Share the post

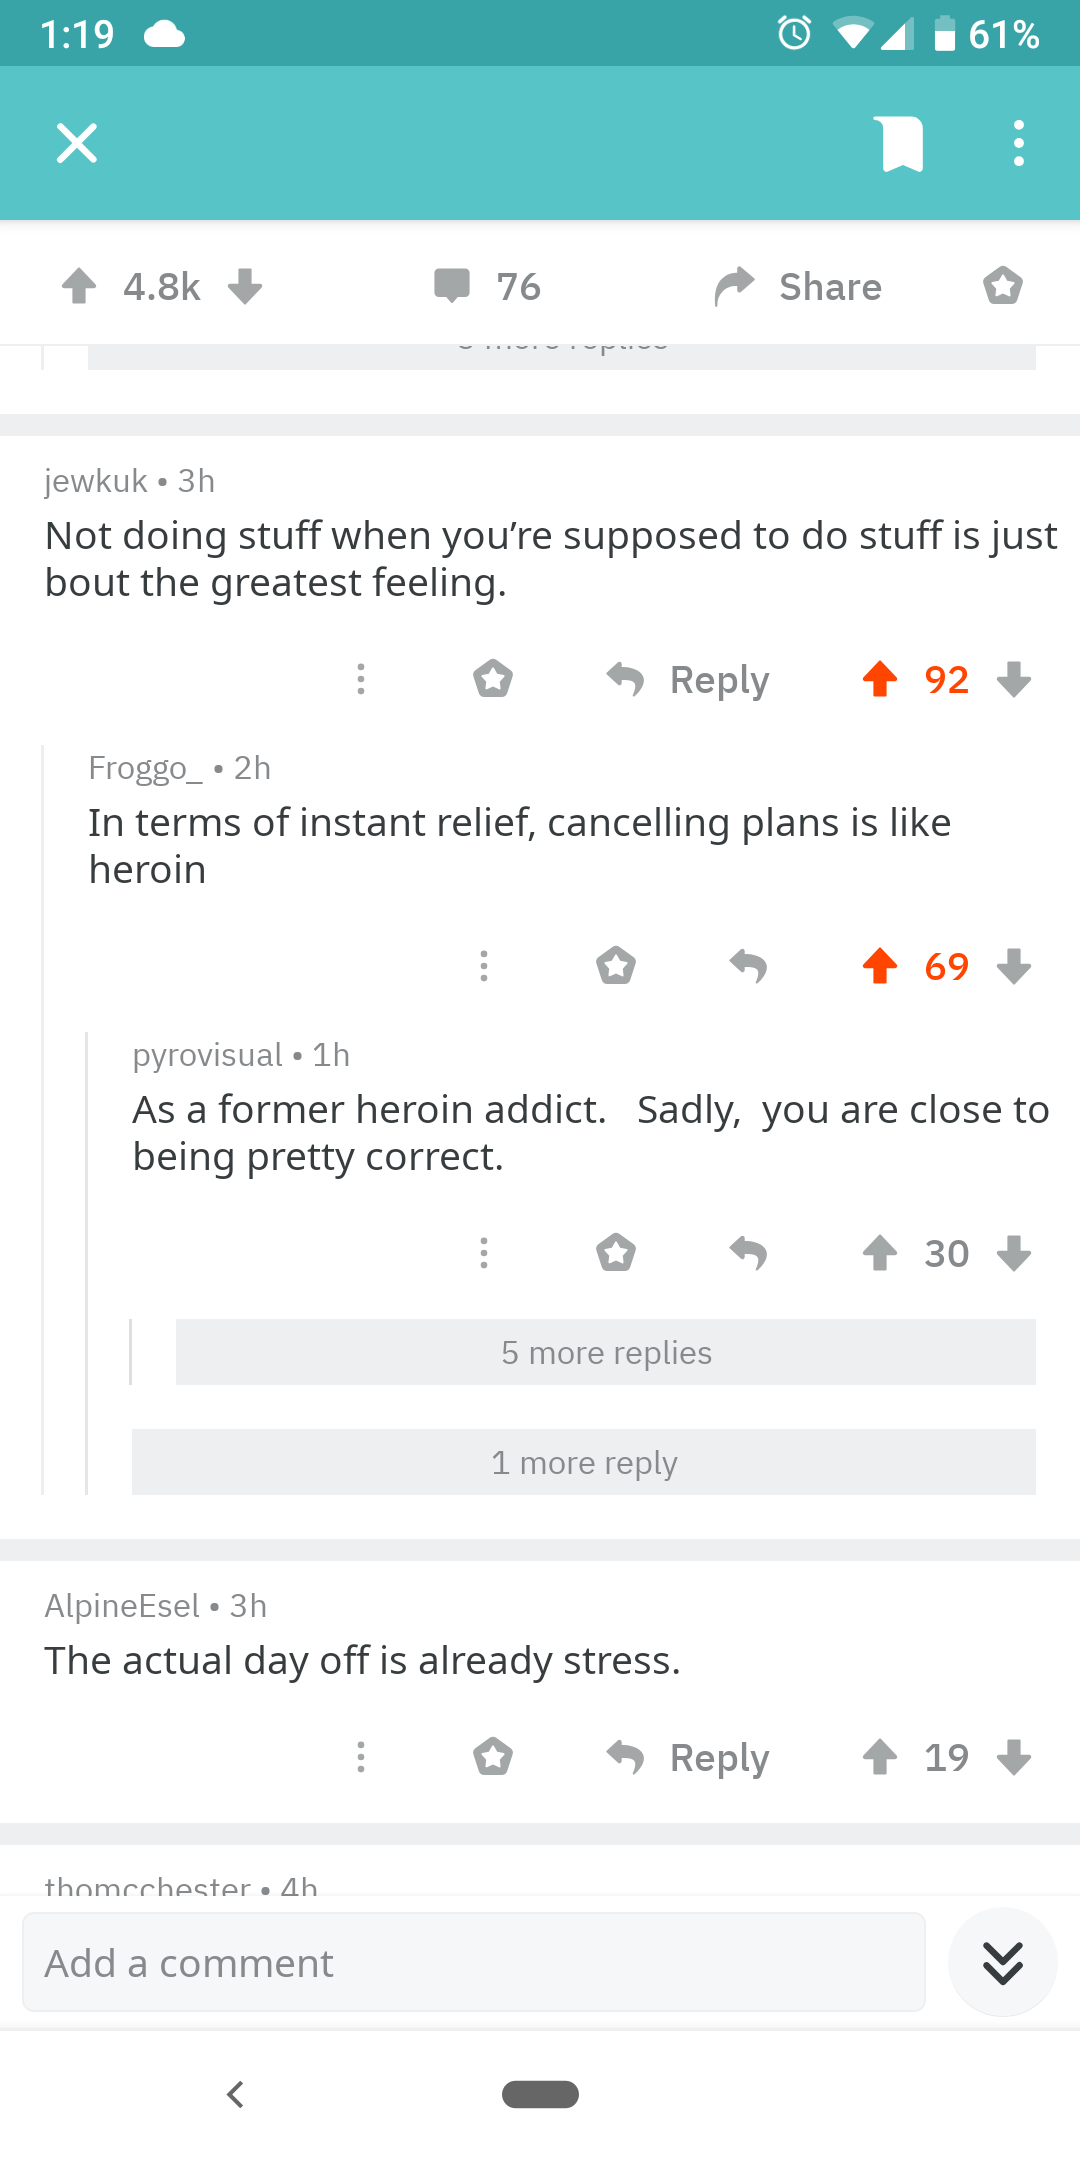tap(797, 286)
